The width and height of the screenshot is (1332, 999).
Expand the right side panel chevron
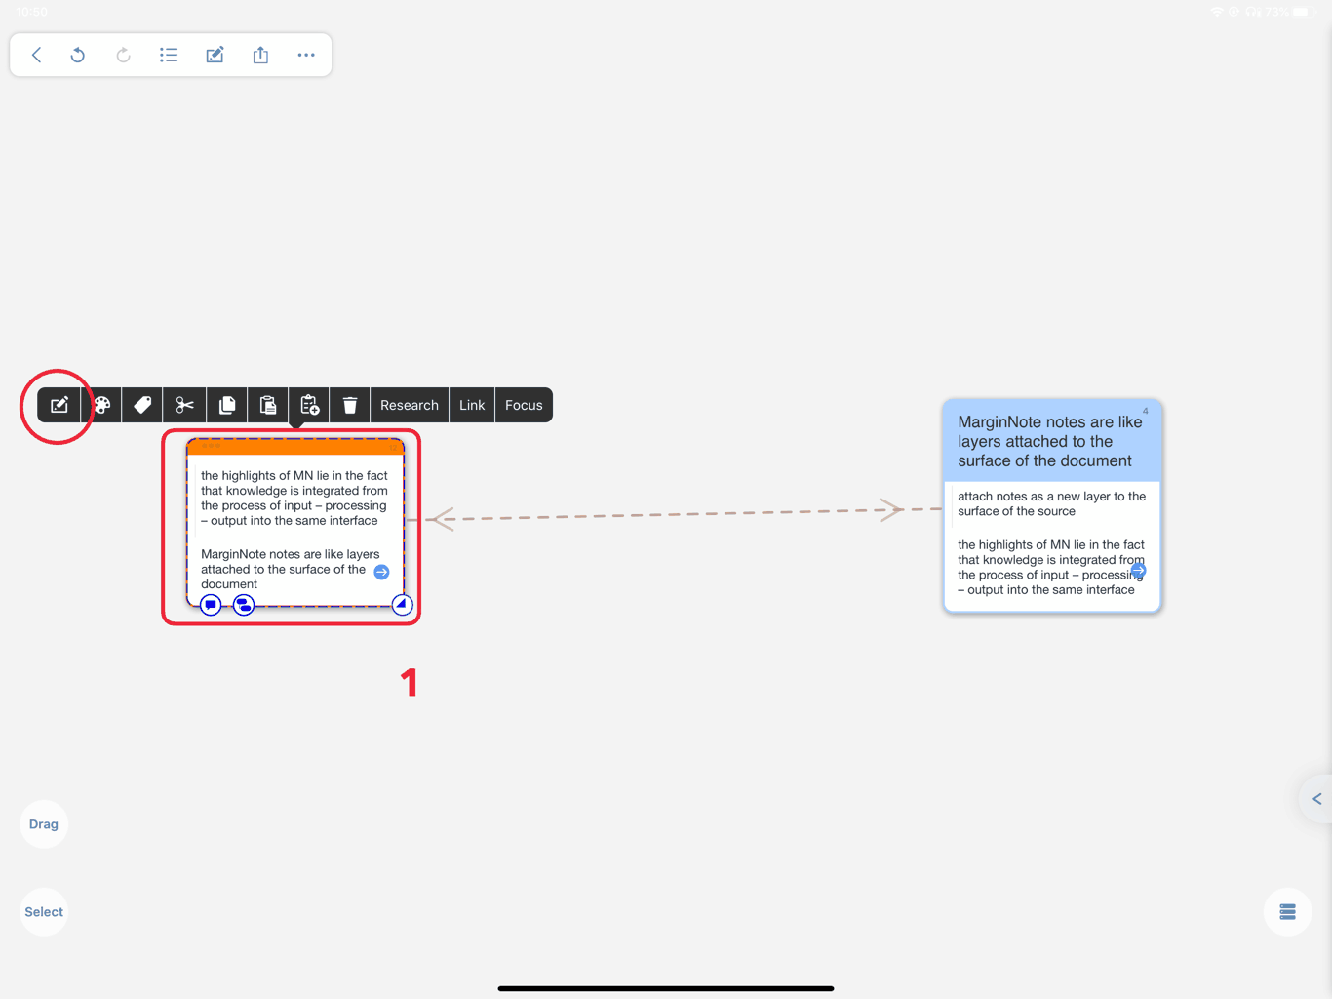[1316, 799]
